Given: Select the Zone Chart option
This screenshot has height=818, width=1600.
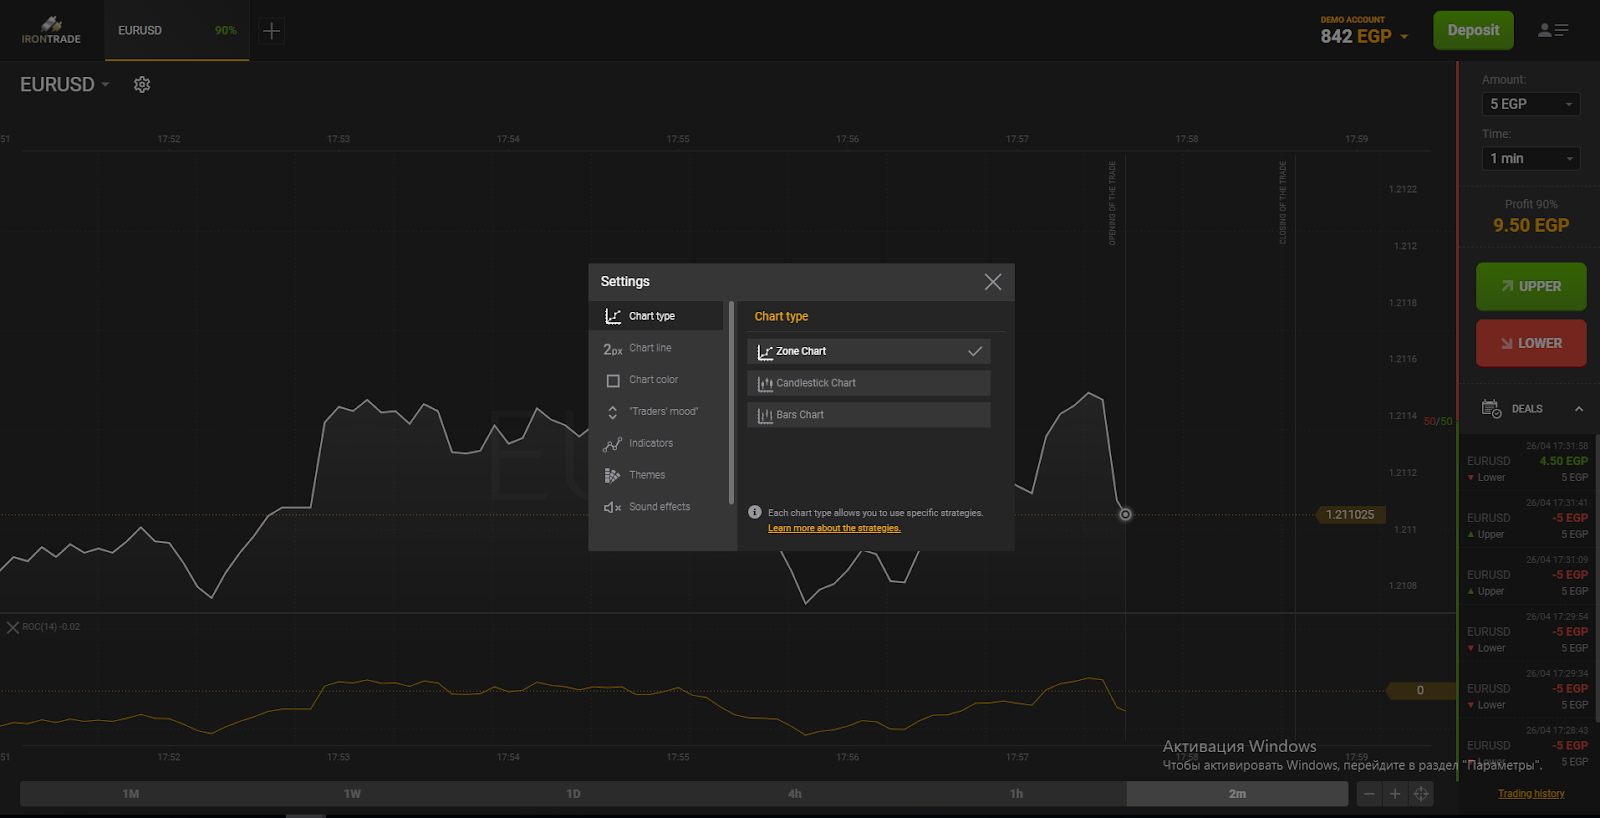Looking at the screenshot, I should point(869,351).
